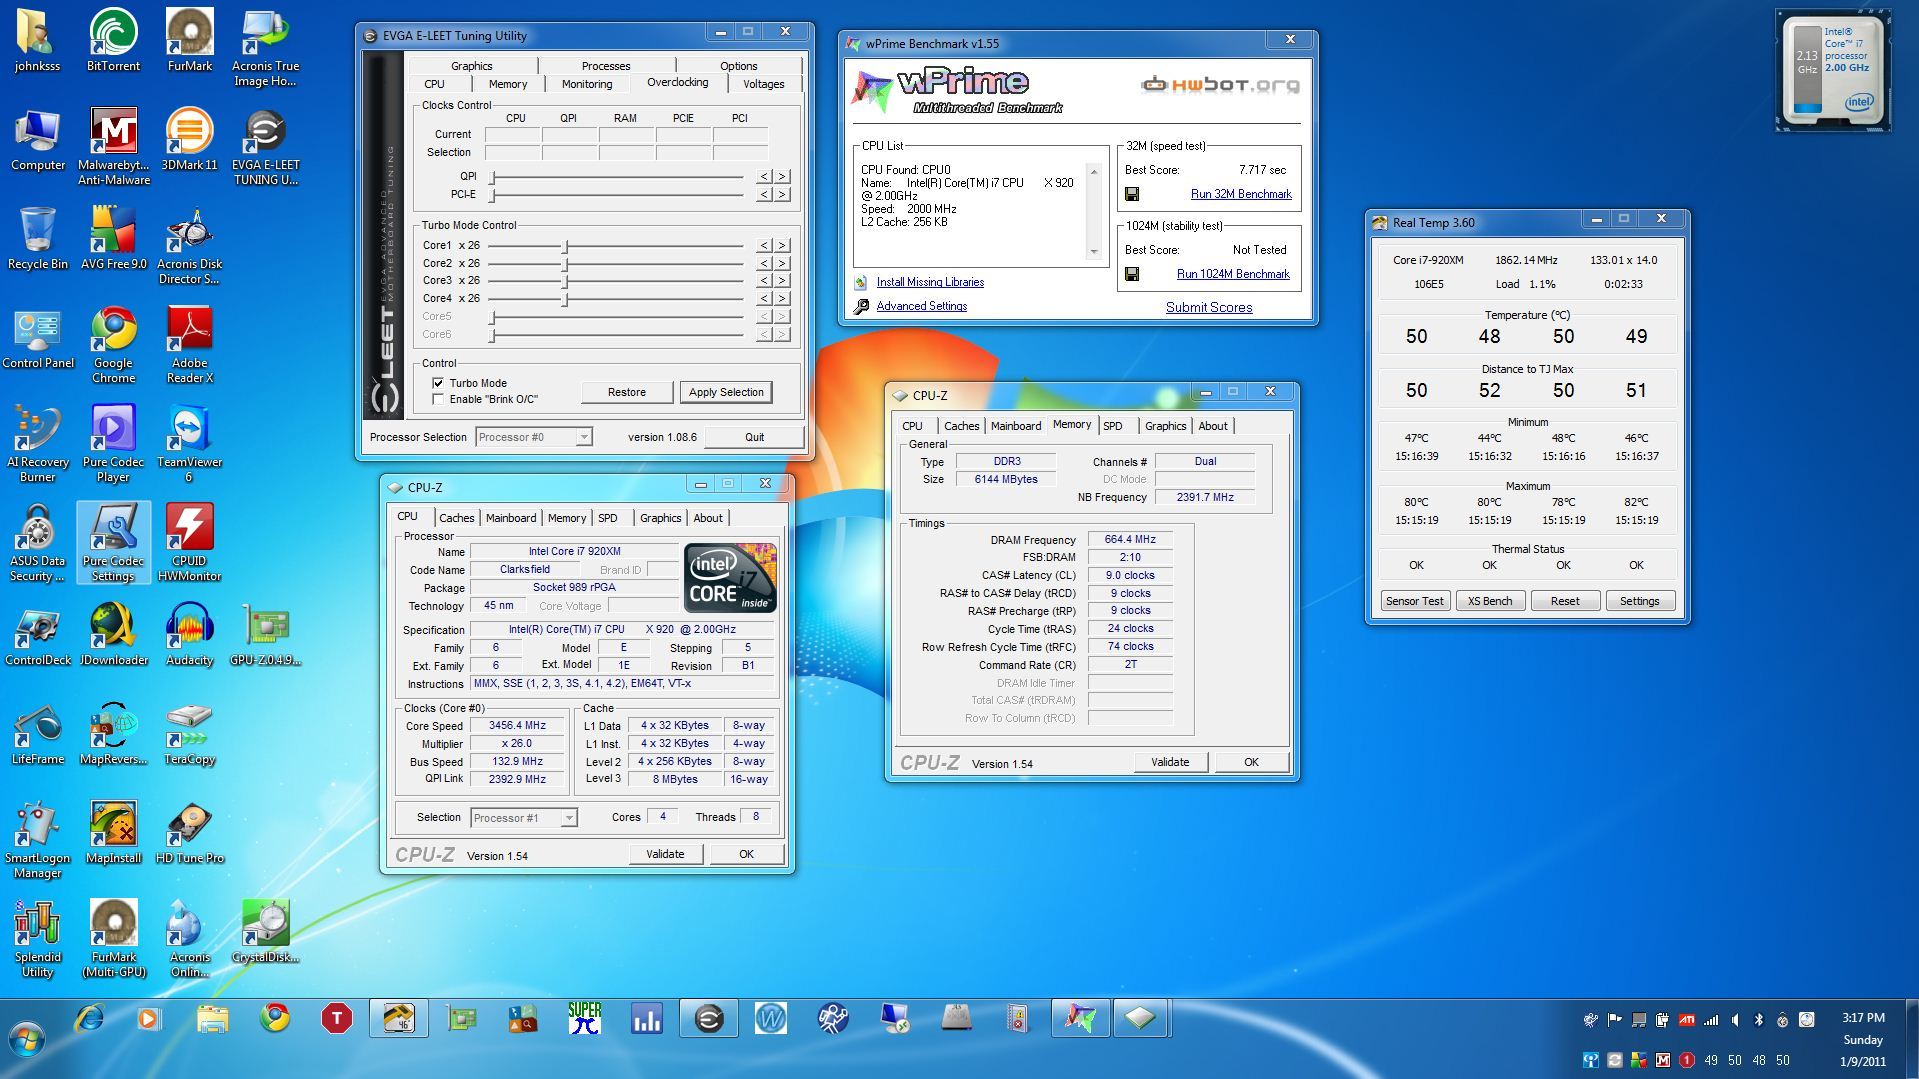Switch to the E-LEET Processes tab

[x=606, y=66]
